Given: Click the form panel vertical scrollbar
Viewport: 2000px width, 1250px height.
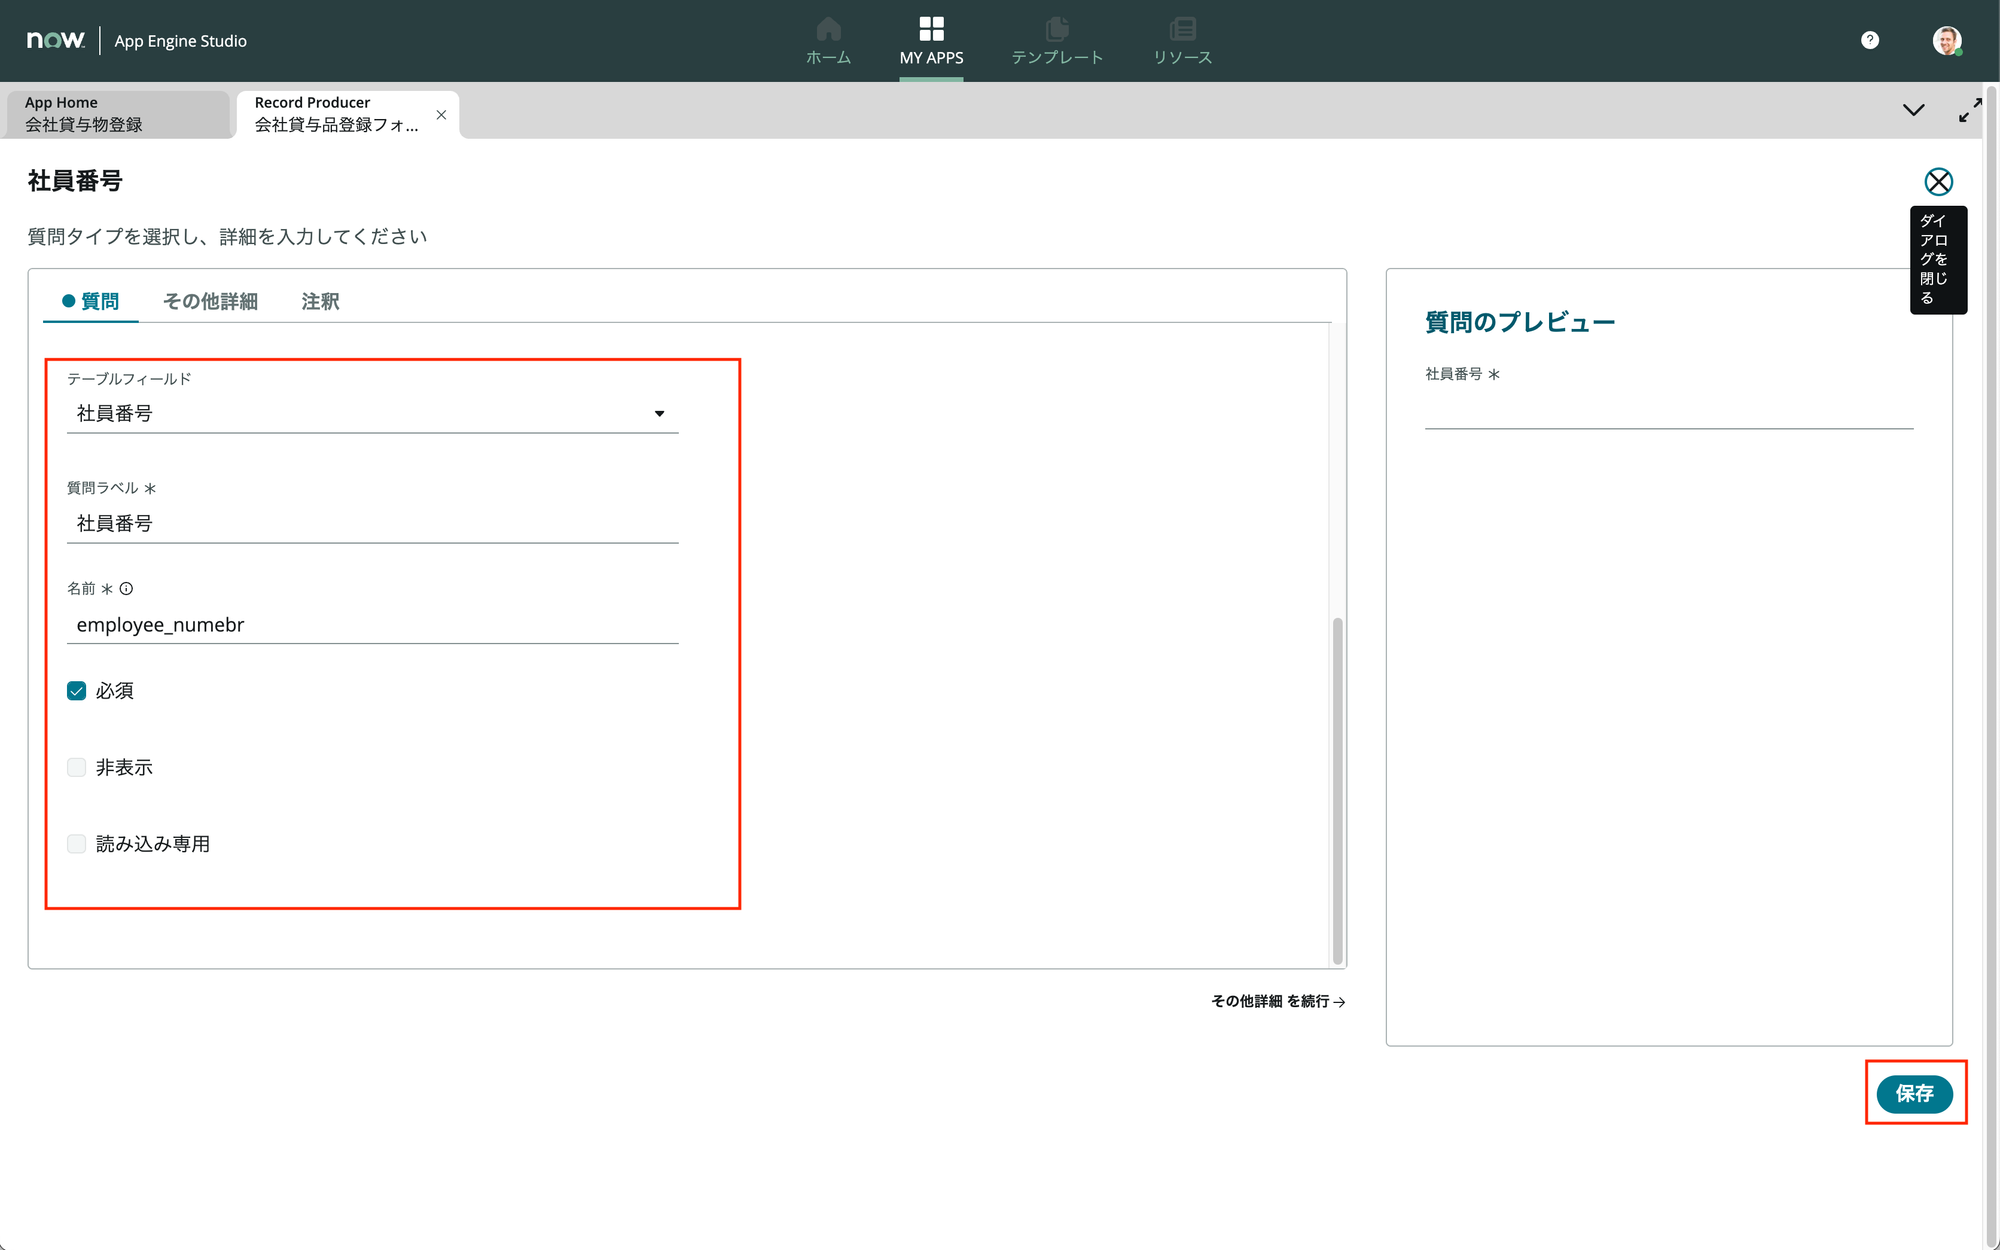Looking at the screenshot, I should click(1337, 790).
